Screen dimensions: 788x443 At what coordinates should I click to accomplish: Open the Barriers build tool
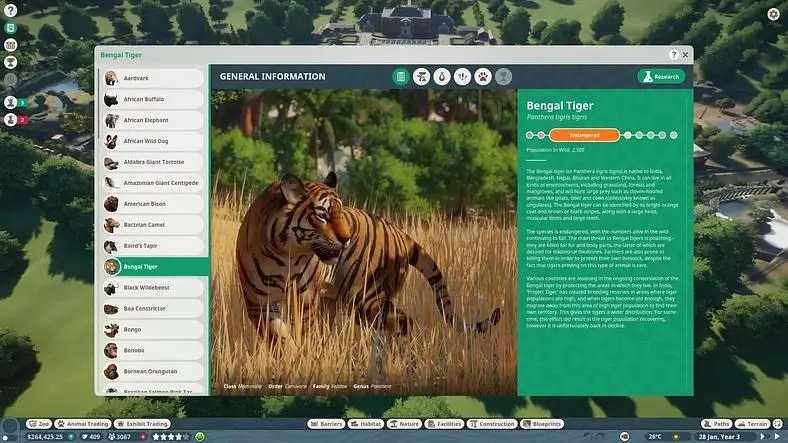(326, 424)
